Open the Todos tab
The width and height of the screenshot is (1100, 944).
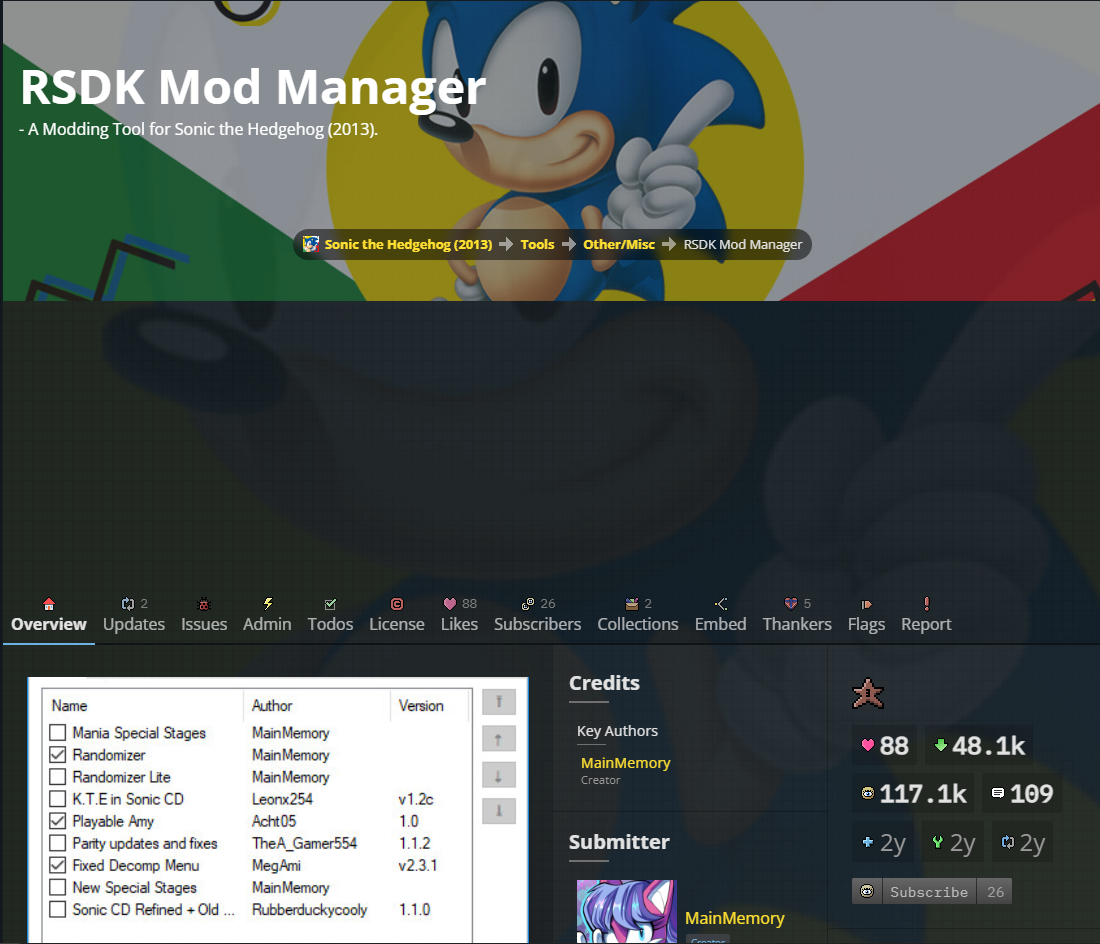[x=330, y=616]
